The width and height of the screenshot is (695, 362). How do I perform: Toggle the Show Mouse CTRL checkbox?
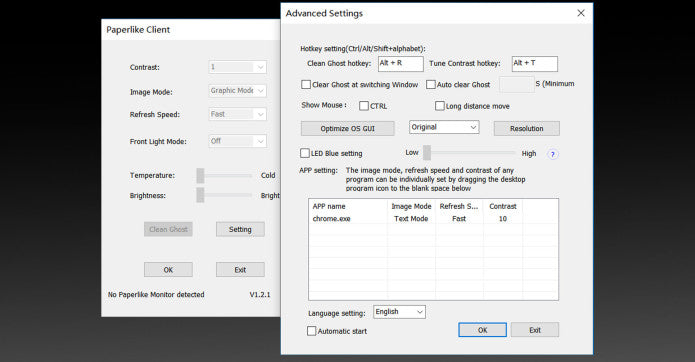tap(364, 106)
